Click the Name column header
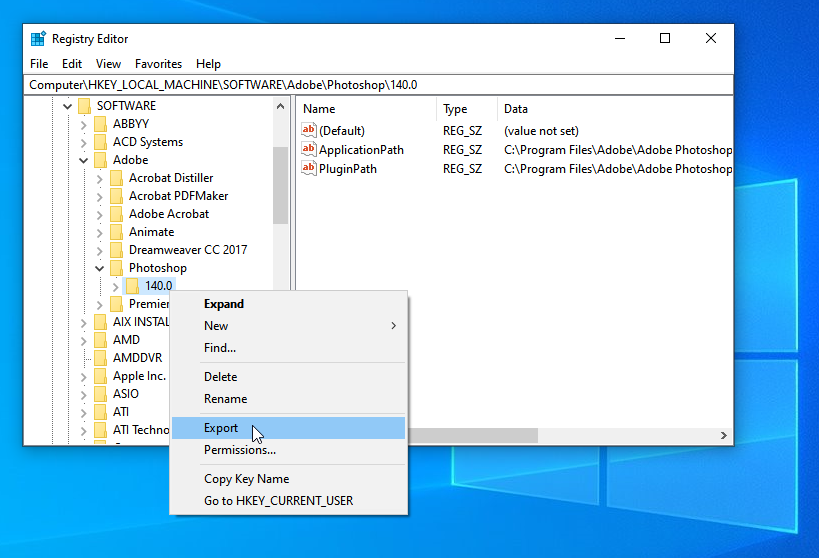Screen dimensions: 819x558 (x=319, y=109)
